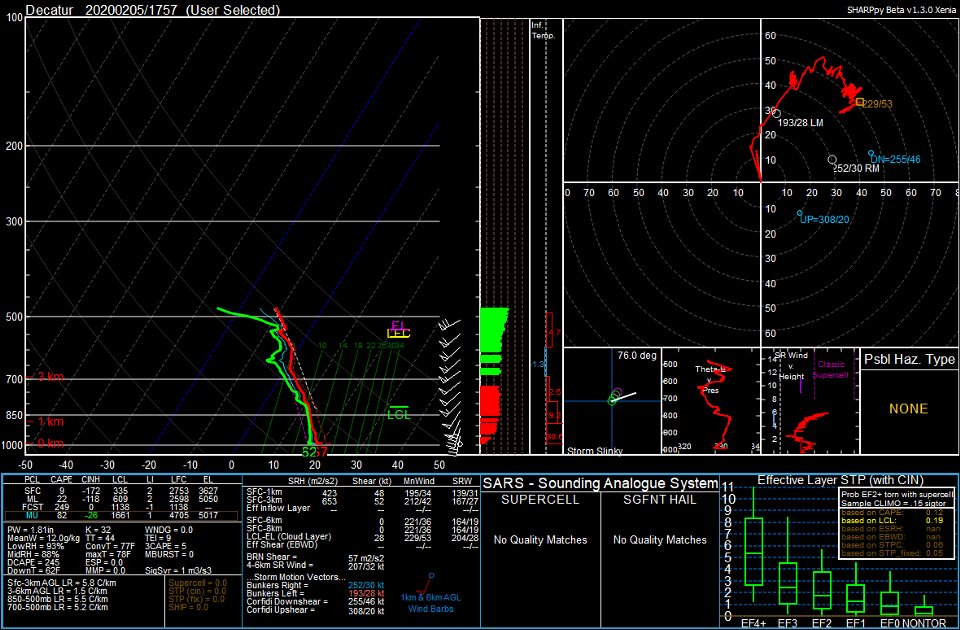960x630 pixels.
Task: Click the Inf. Temp. column header
Action: pyautogui.click(x=543, y=30)
